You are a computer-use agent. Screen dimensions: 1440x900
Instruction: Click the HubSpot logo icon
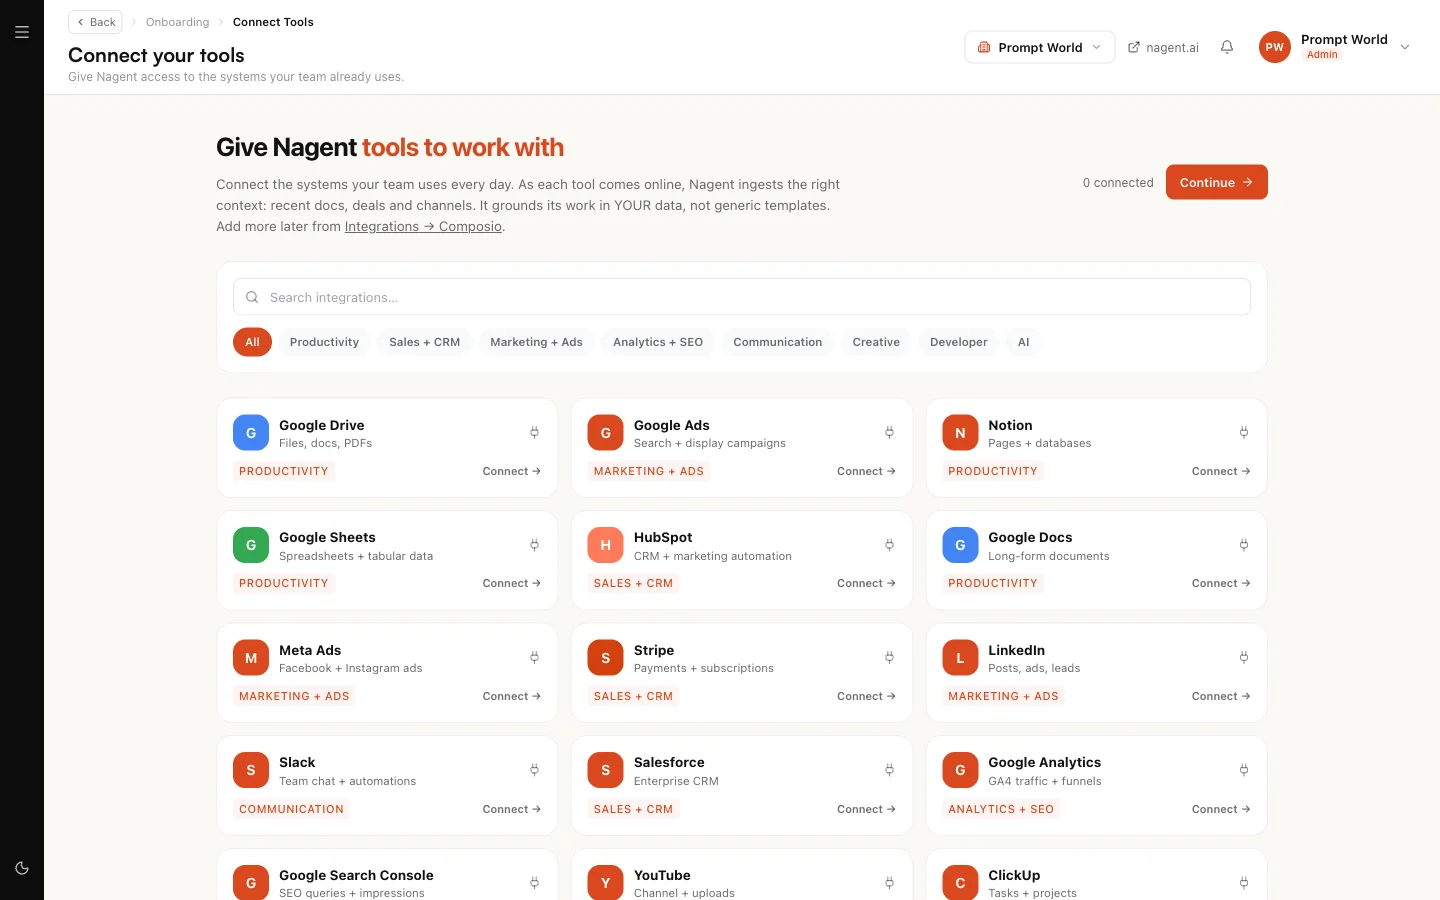(x=605, y=545)
